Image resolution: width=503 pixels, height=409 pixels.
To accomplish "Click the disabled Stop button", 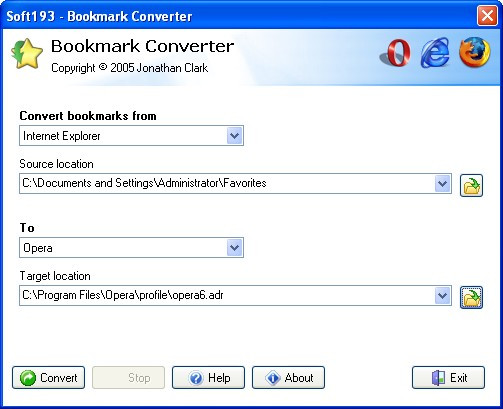I will click(x=129, y=378).
